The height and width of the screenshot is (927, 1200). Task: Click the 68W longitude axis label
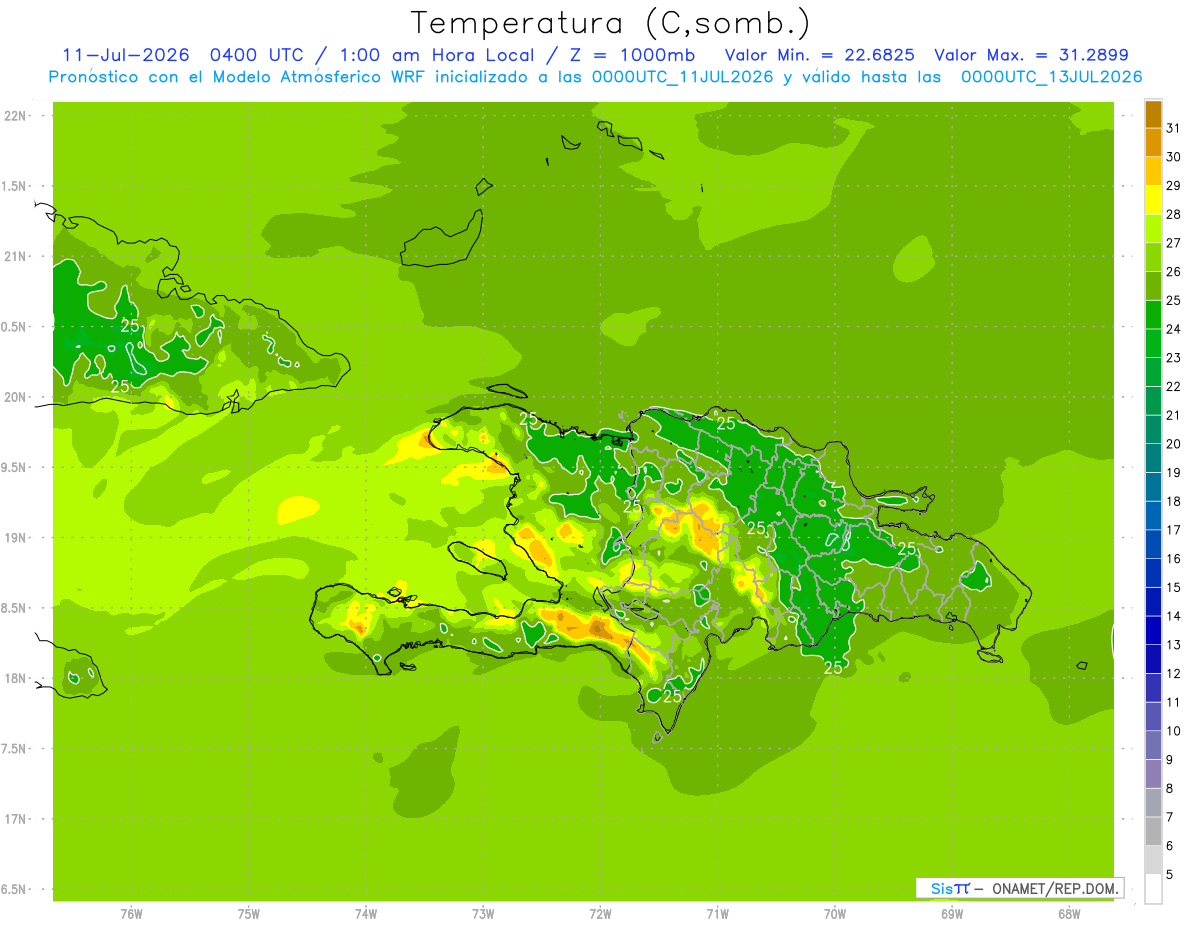(x=1069, y=914)
